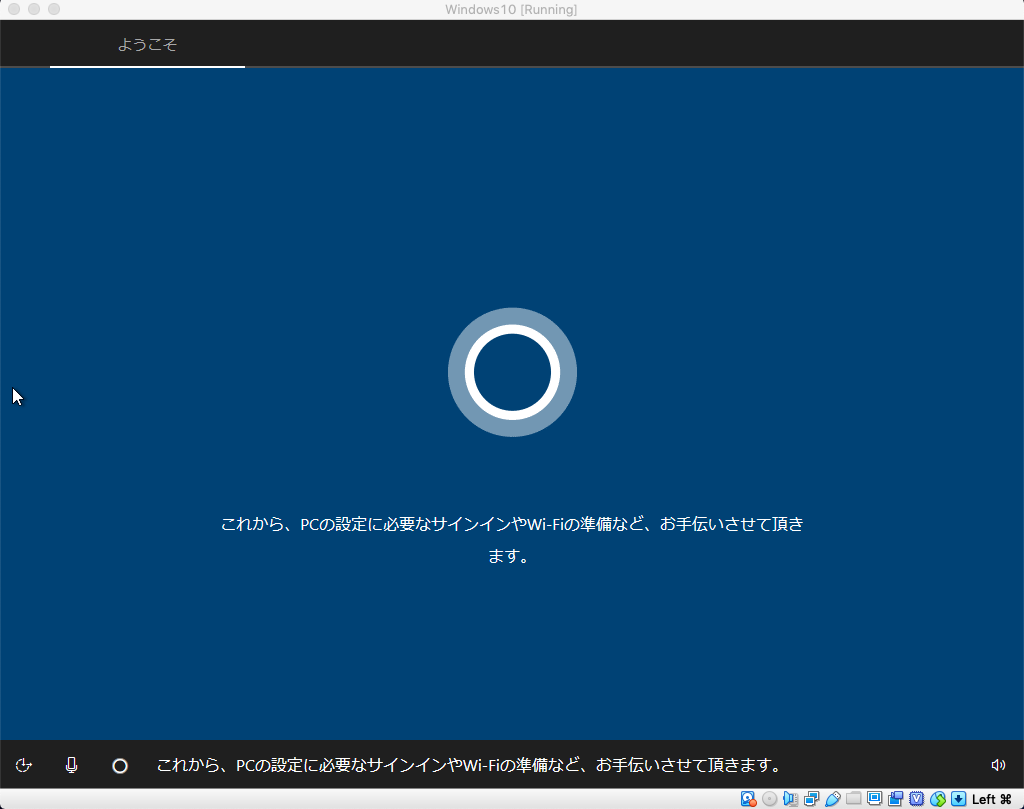The image size is (1024, 809).
Task: Select the ようこそ tab
Action: click(x=146, y=44)
